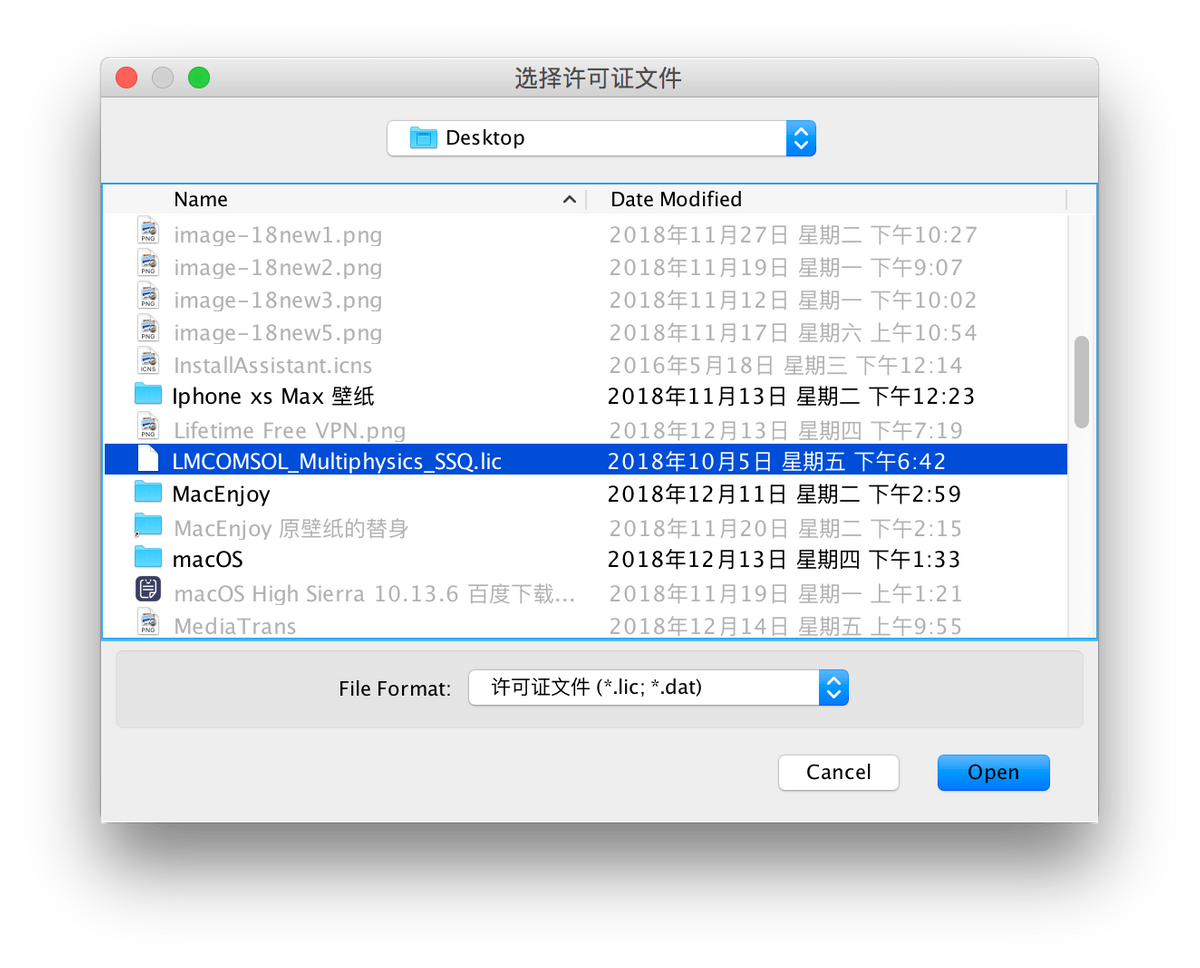This screenshot has width=1200, height=968.
Task: Click the Cancel button
Action: tap(839, 772)
